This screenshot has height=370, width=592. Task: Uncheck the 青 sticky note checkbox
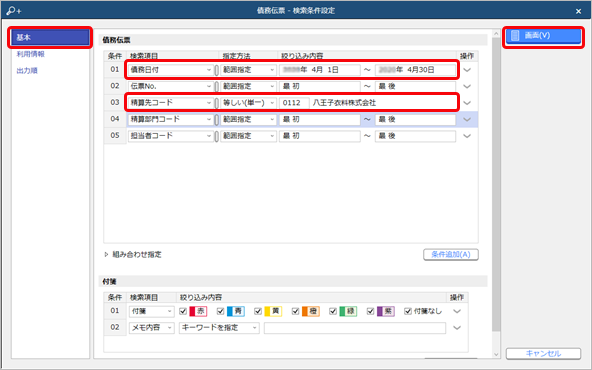tap(220, 311)
